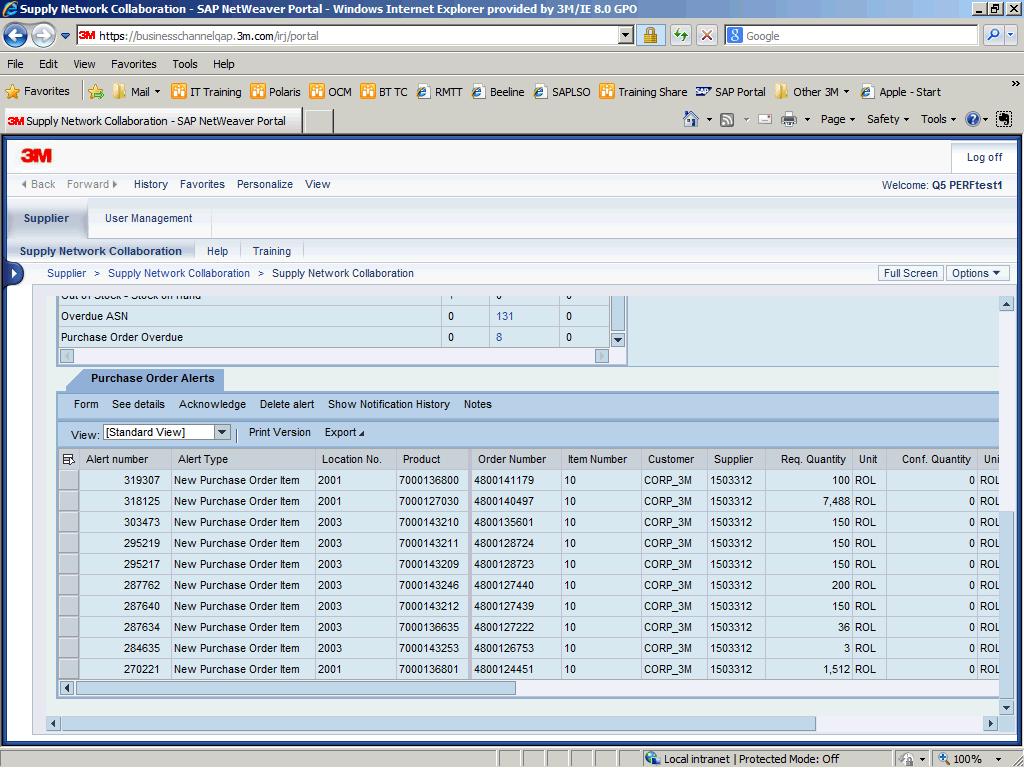Open the Polaris favorite
The height and width of the screenshot is (768, 1024).
point(276,92)
